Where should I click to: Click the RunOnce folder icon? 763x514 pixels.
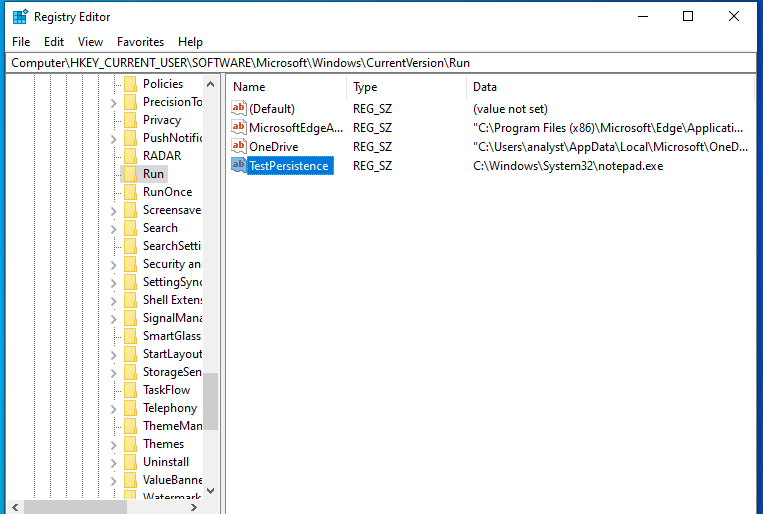tap(129, 192)
